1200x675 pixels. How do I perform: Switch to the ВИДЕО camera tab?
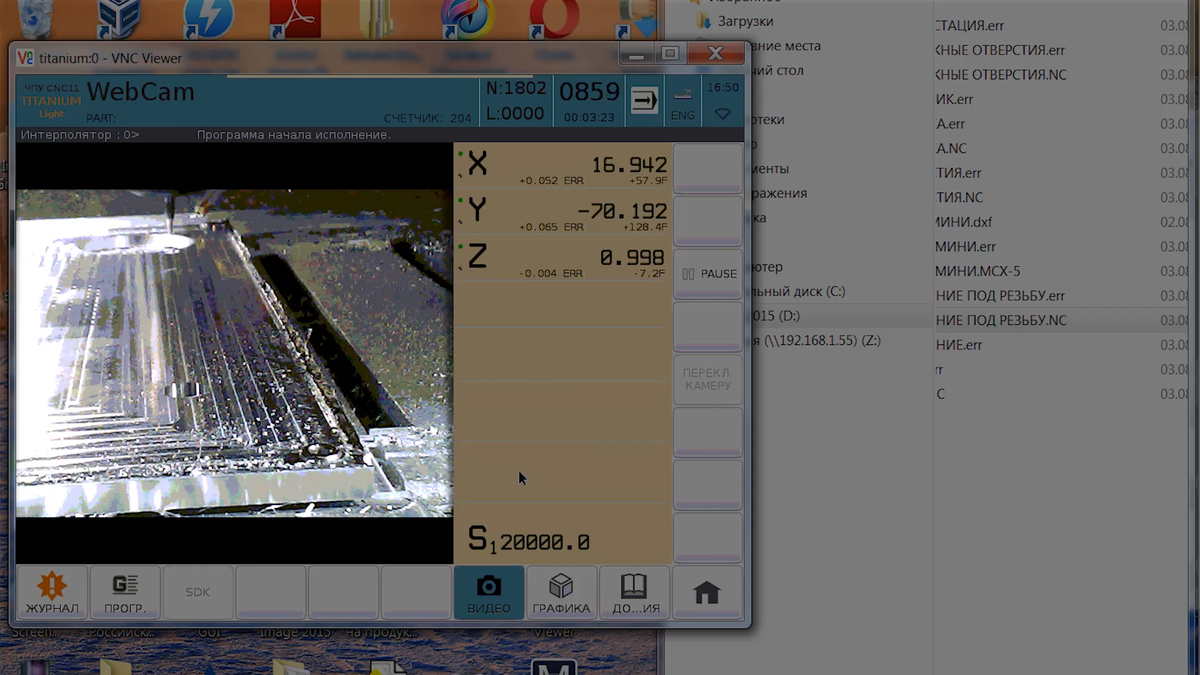click(x=489, y=593)
